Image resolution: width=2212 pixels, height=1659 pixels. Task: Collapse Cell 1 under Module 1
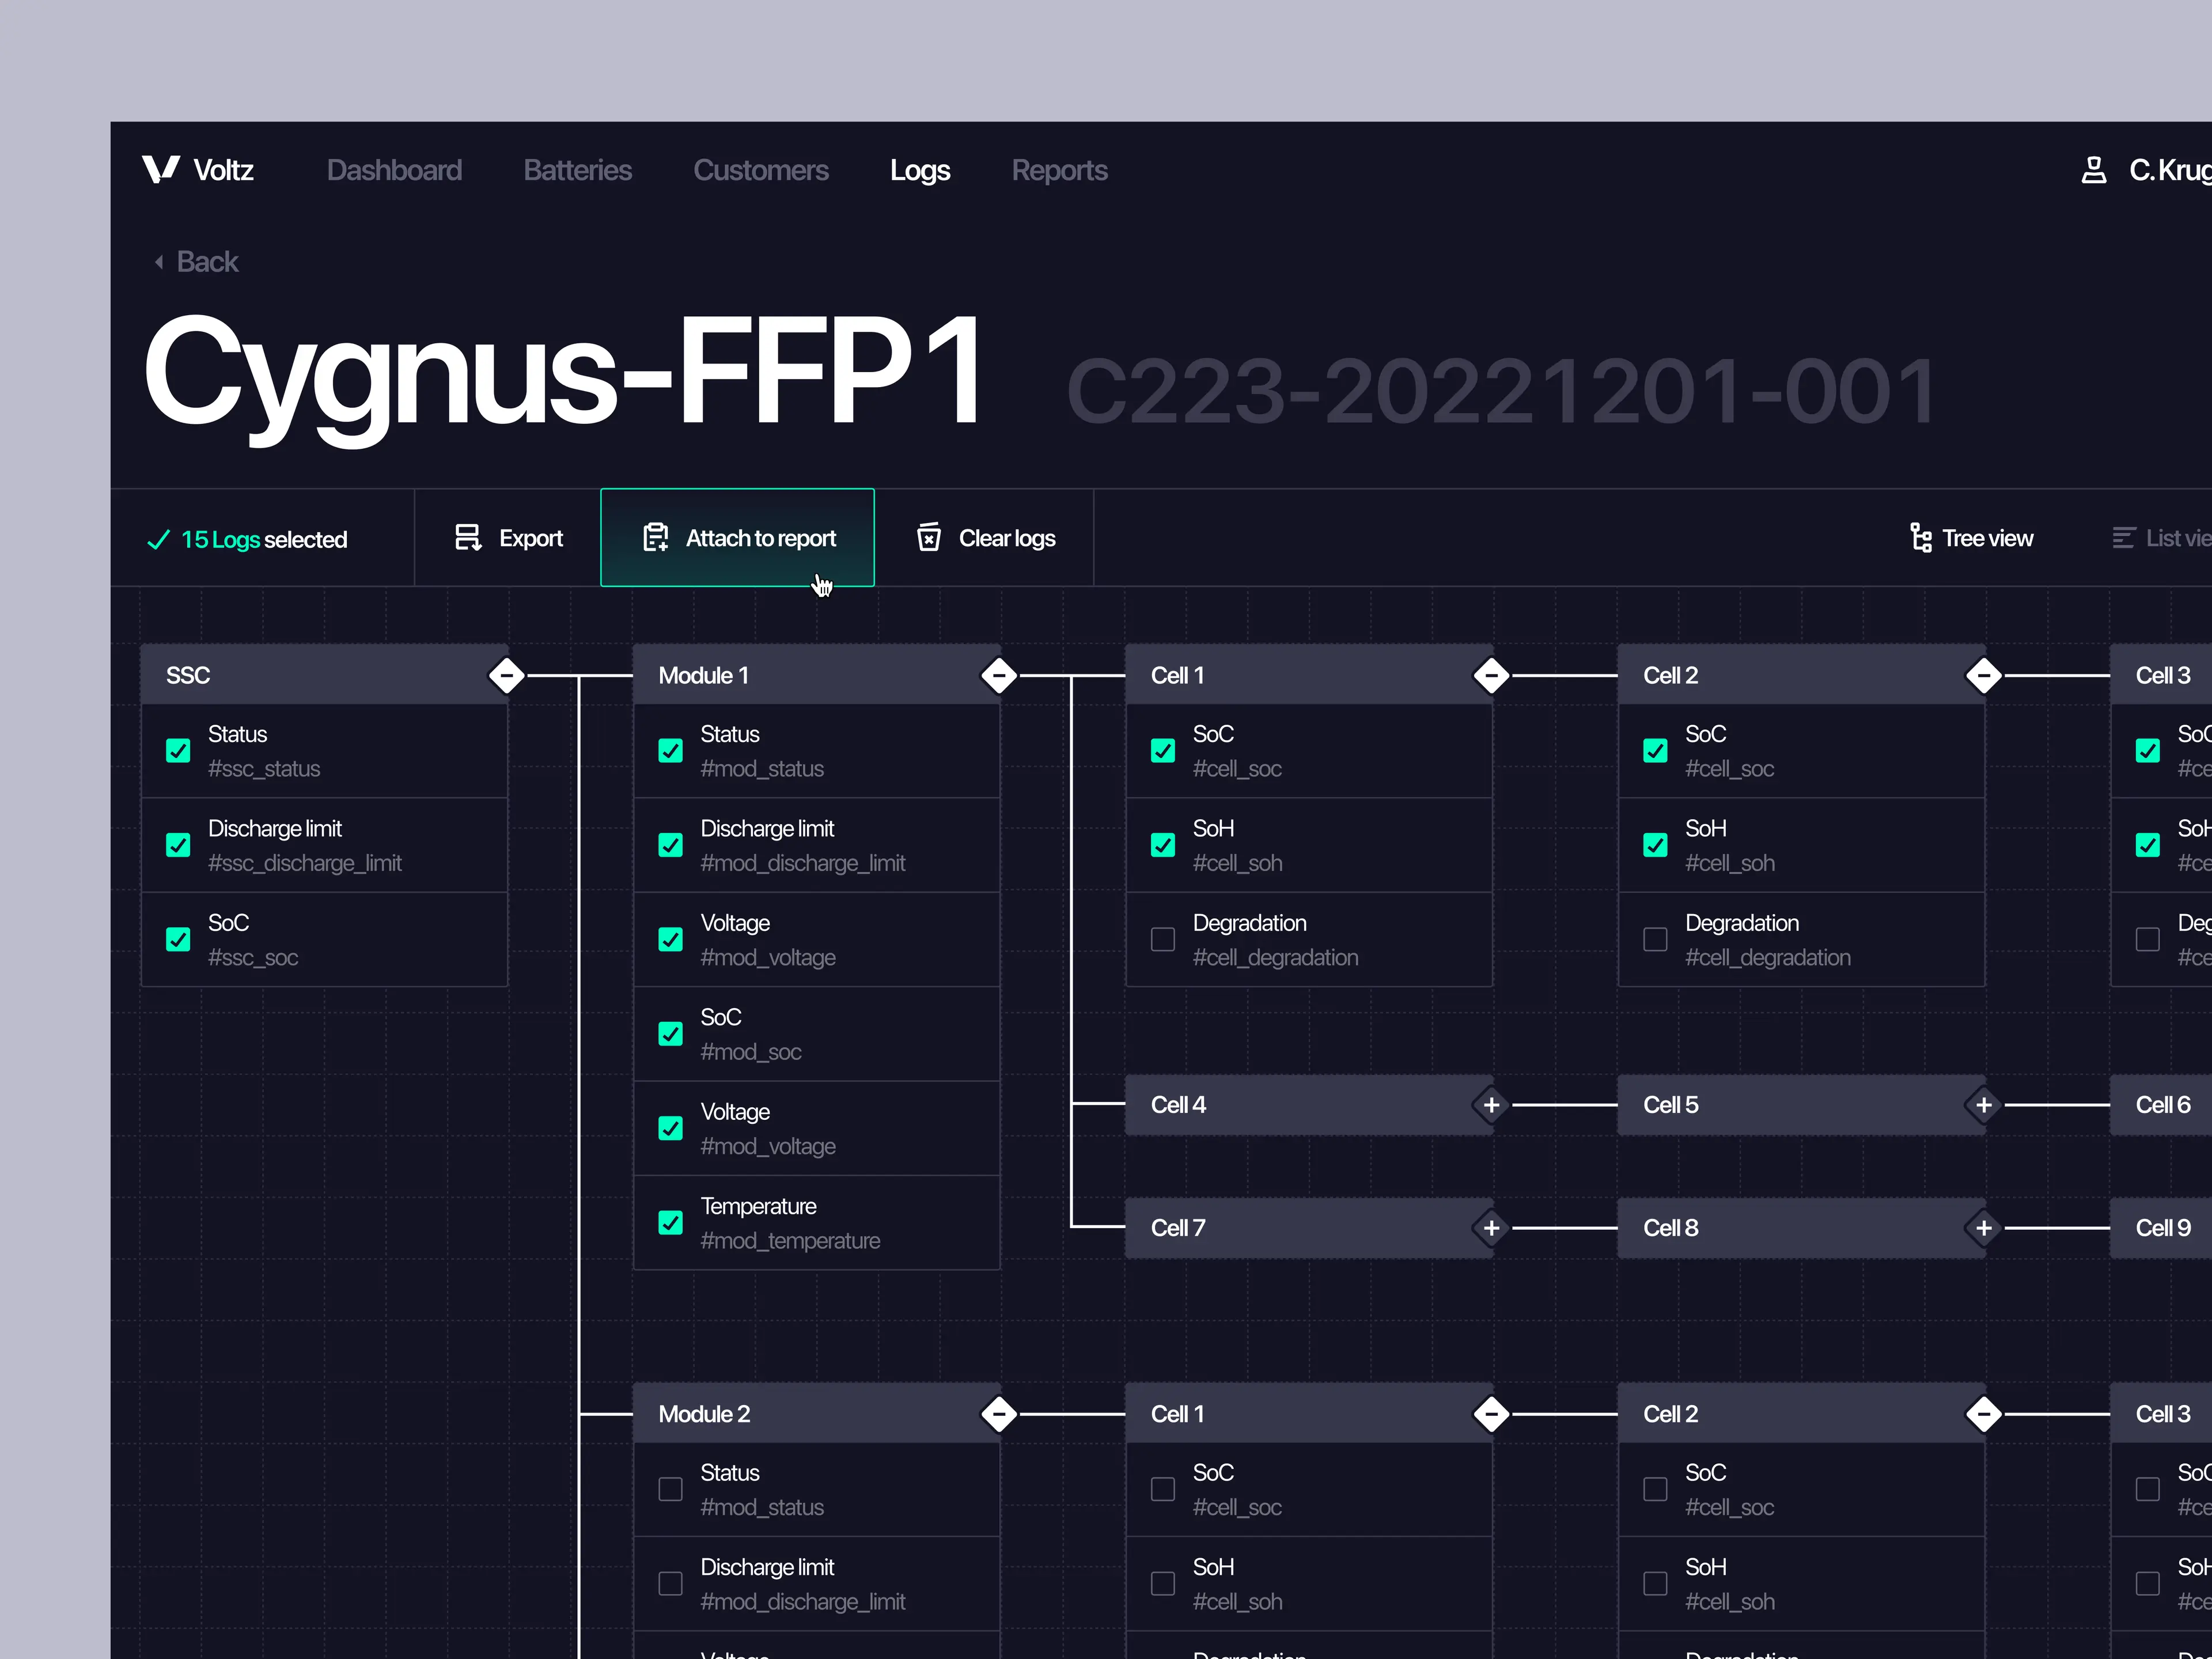tap(1491, 676)
